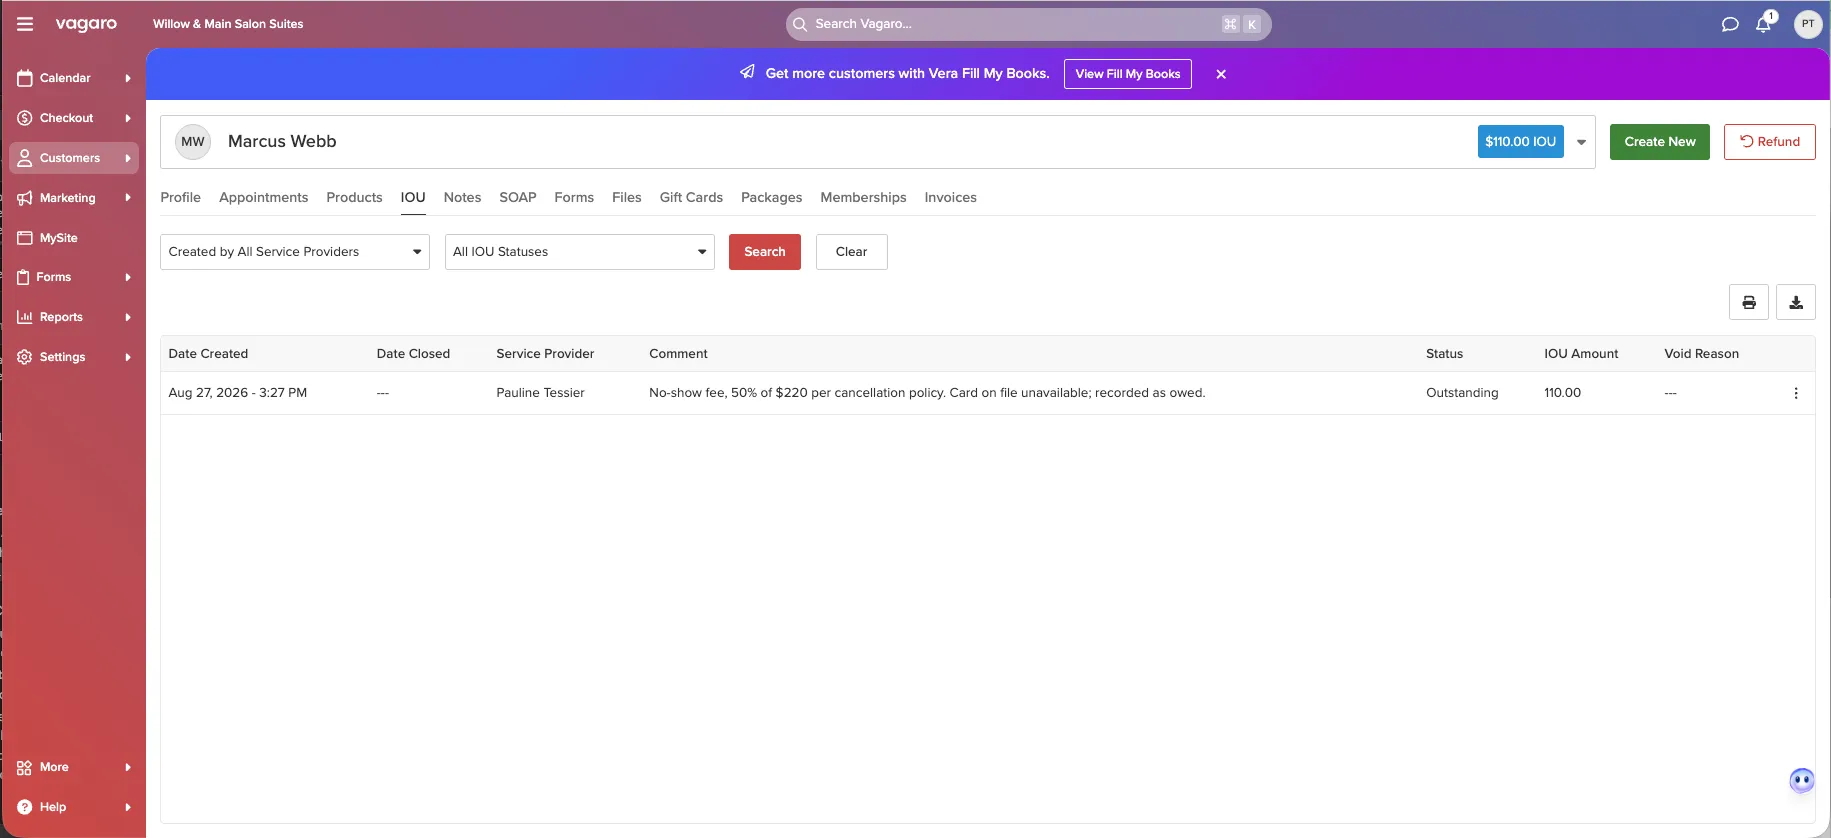Click the Create New button
Viewport: 1831px width, 838px height.
[1660, 142]
